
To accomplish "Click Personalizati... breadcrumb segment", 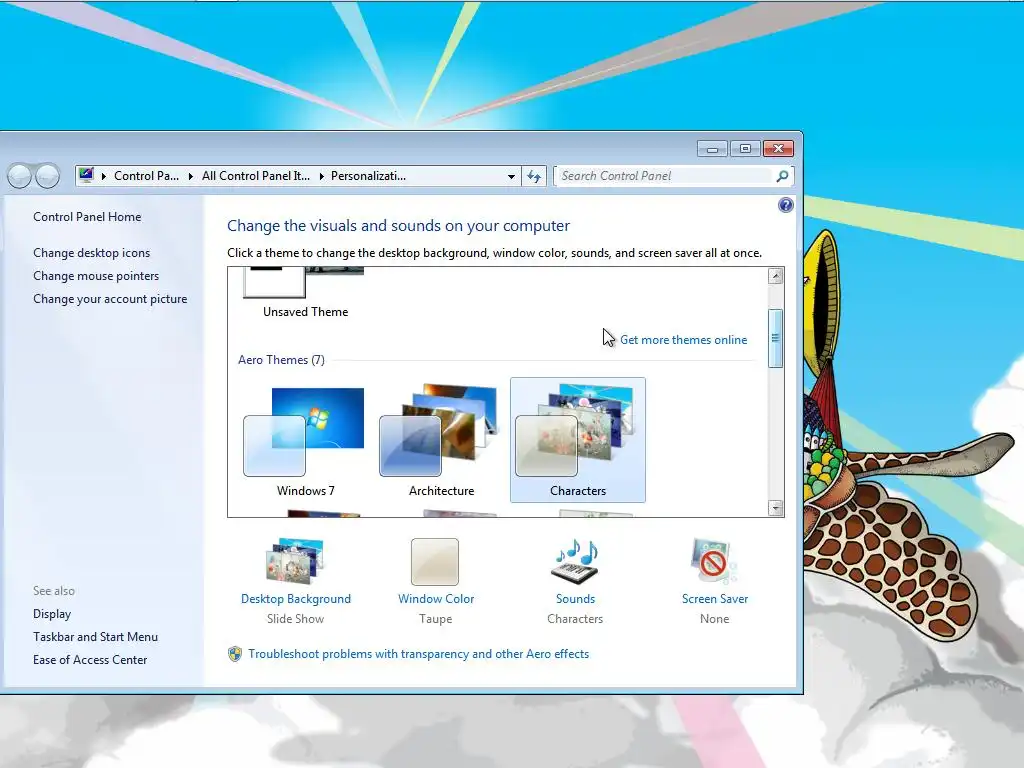I will tap(368, 176).
